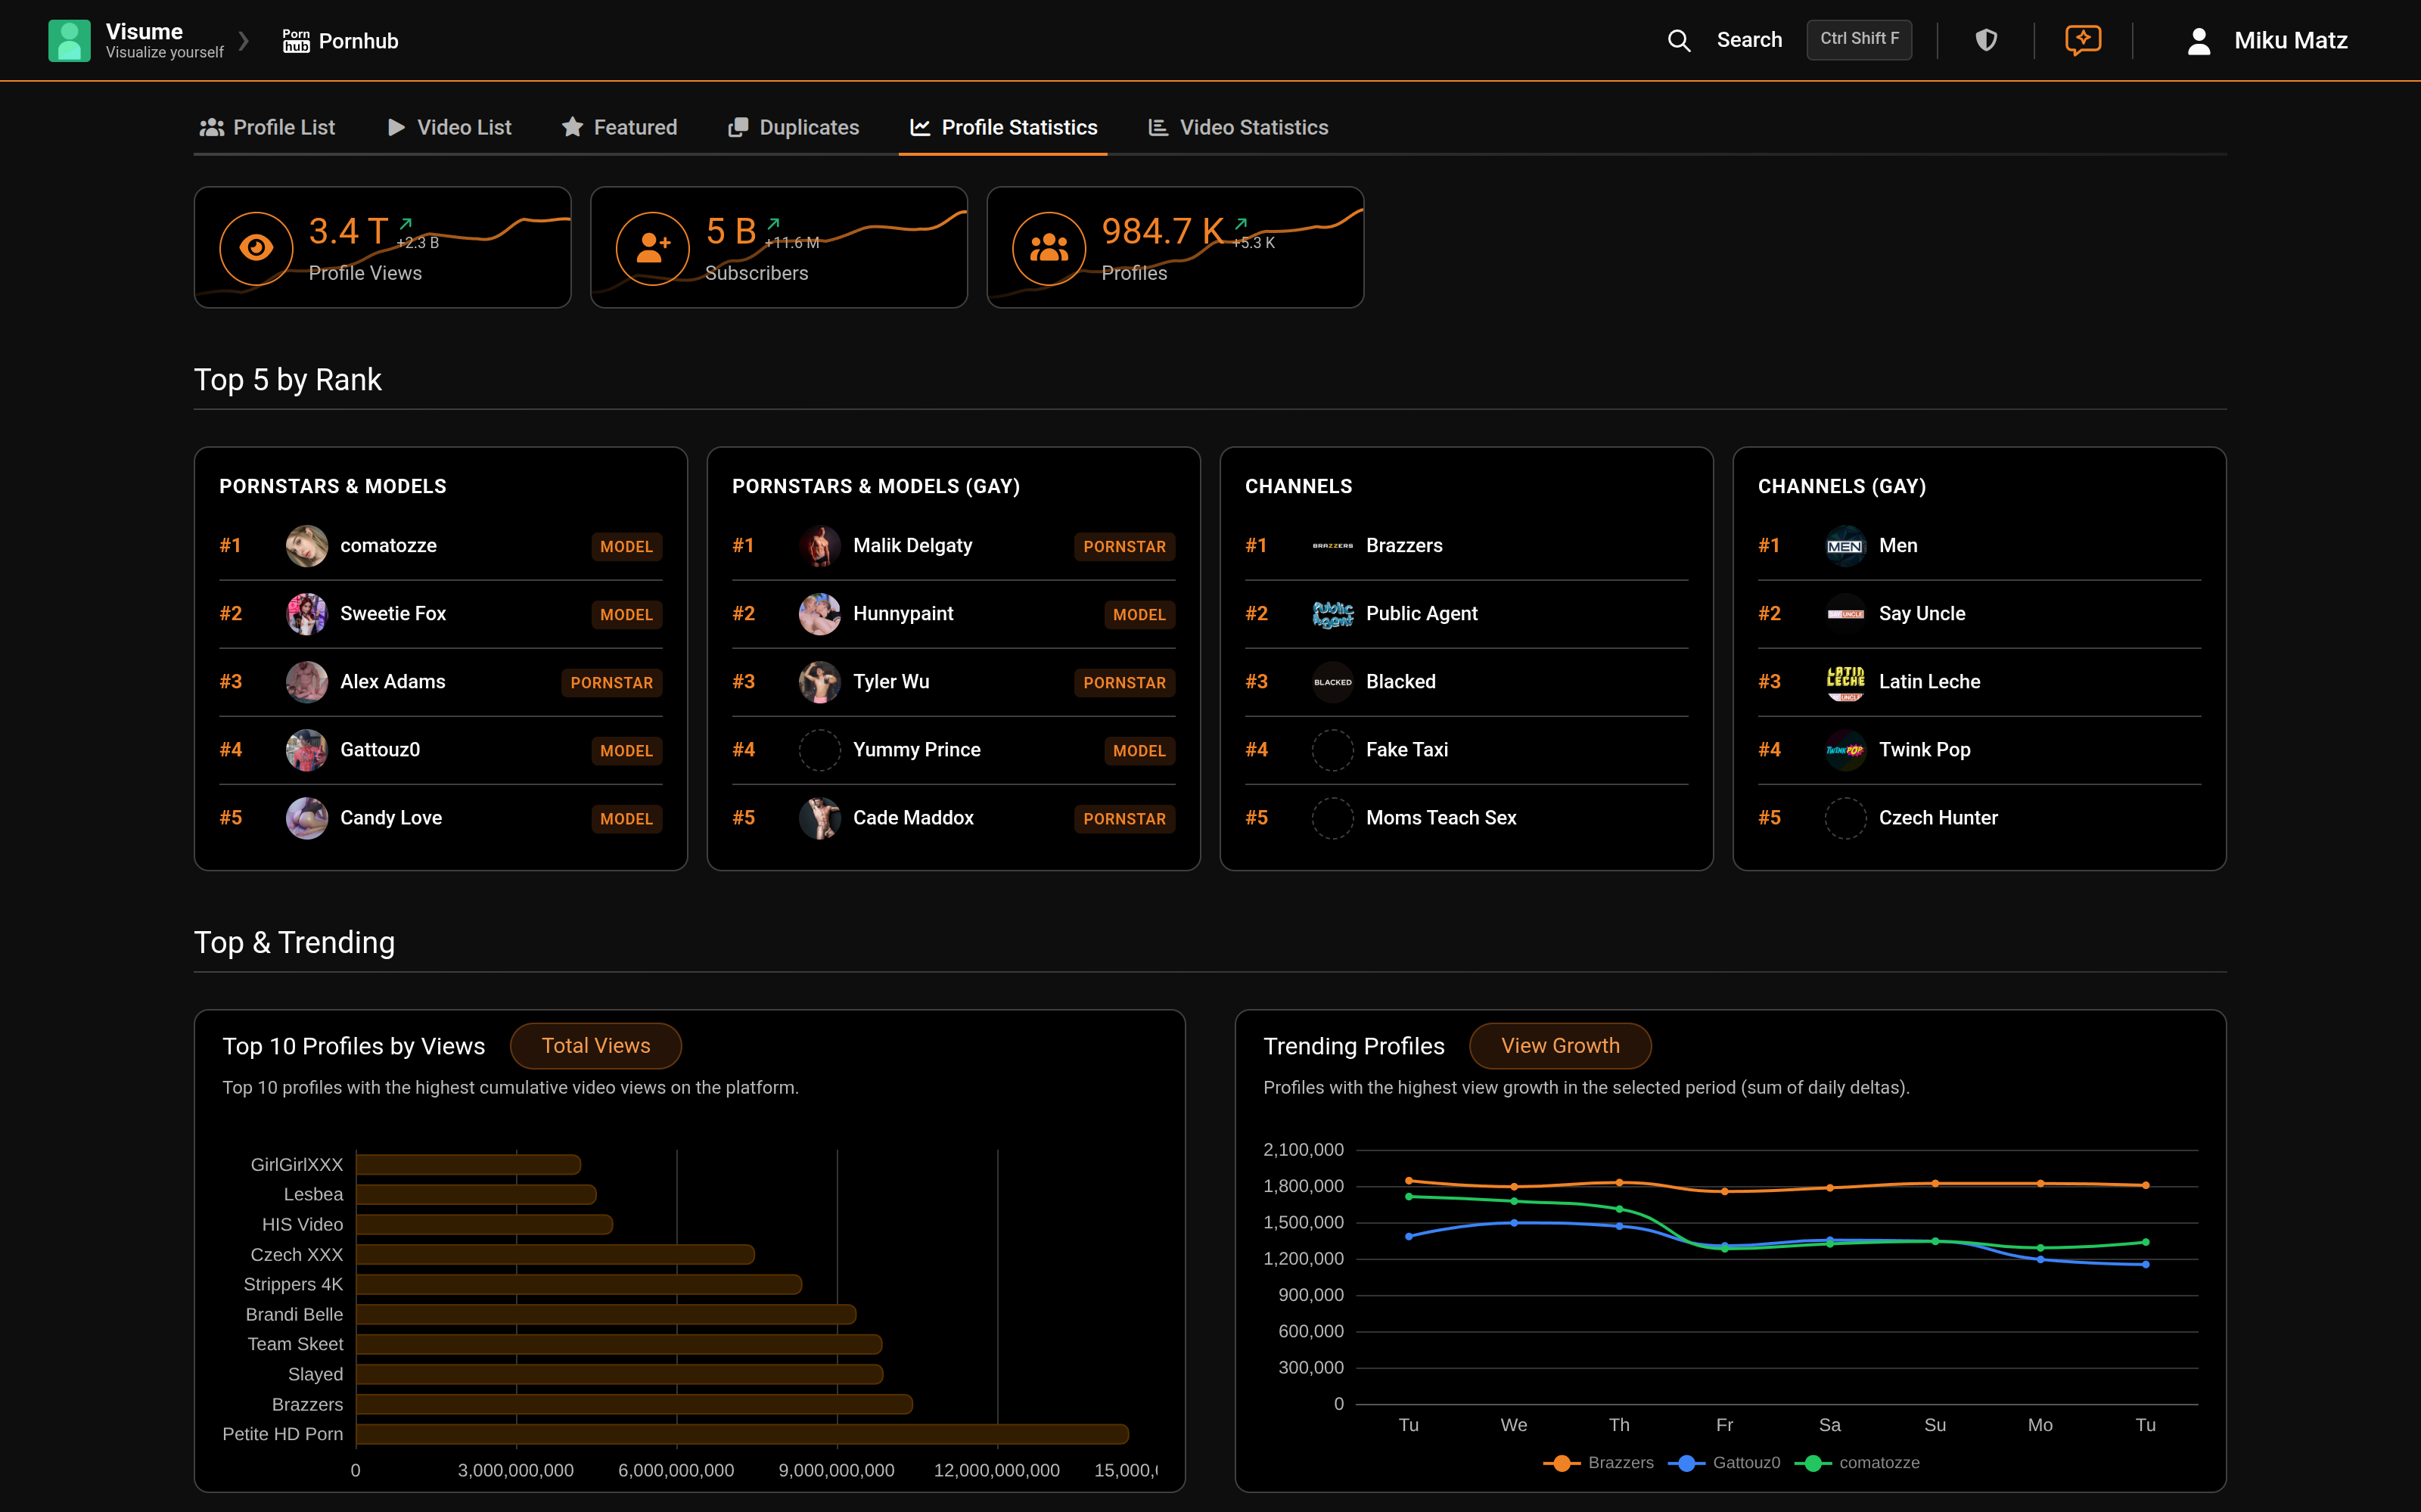Click the add-user icon on Subscribers card
This screenshot has width=2421, height=1512.
pyautogui.click(x=652, y=248)
